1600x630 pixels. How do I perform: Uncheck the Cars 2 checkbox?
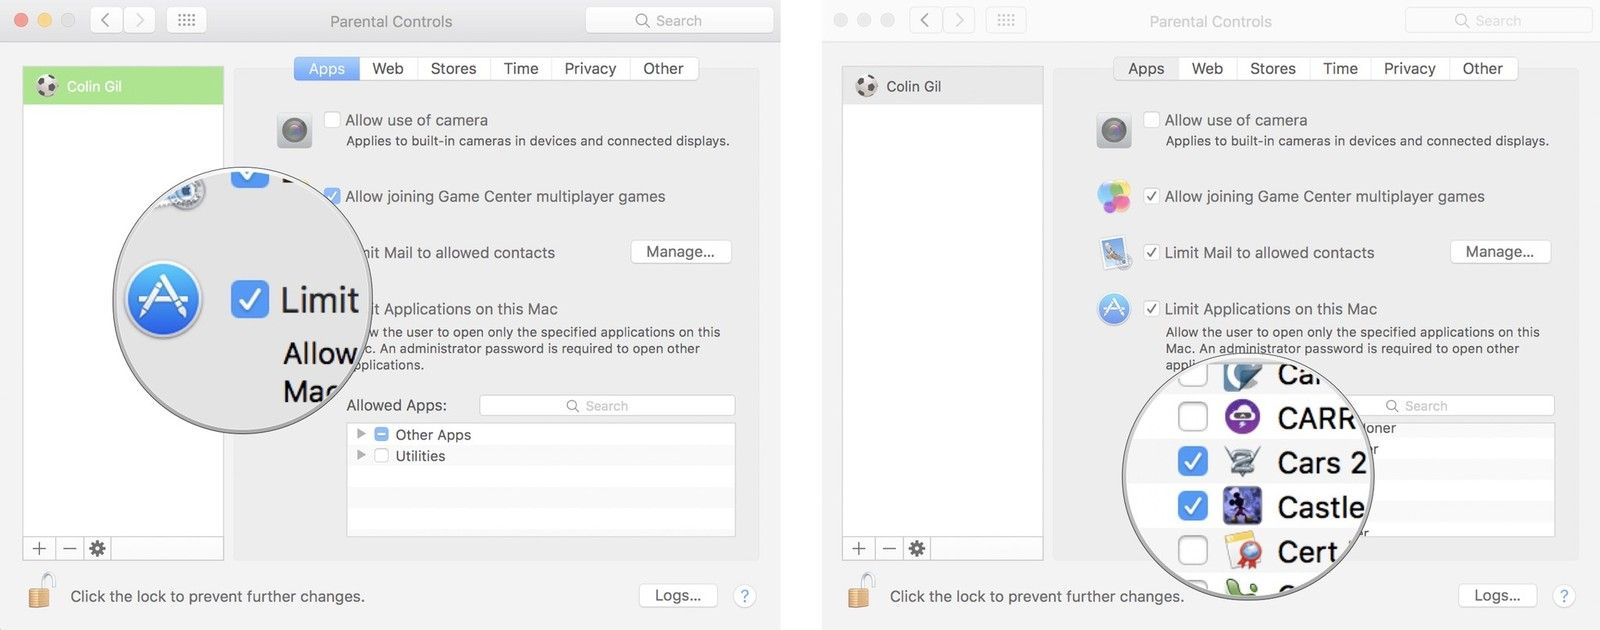[x=1192, y=462]
